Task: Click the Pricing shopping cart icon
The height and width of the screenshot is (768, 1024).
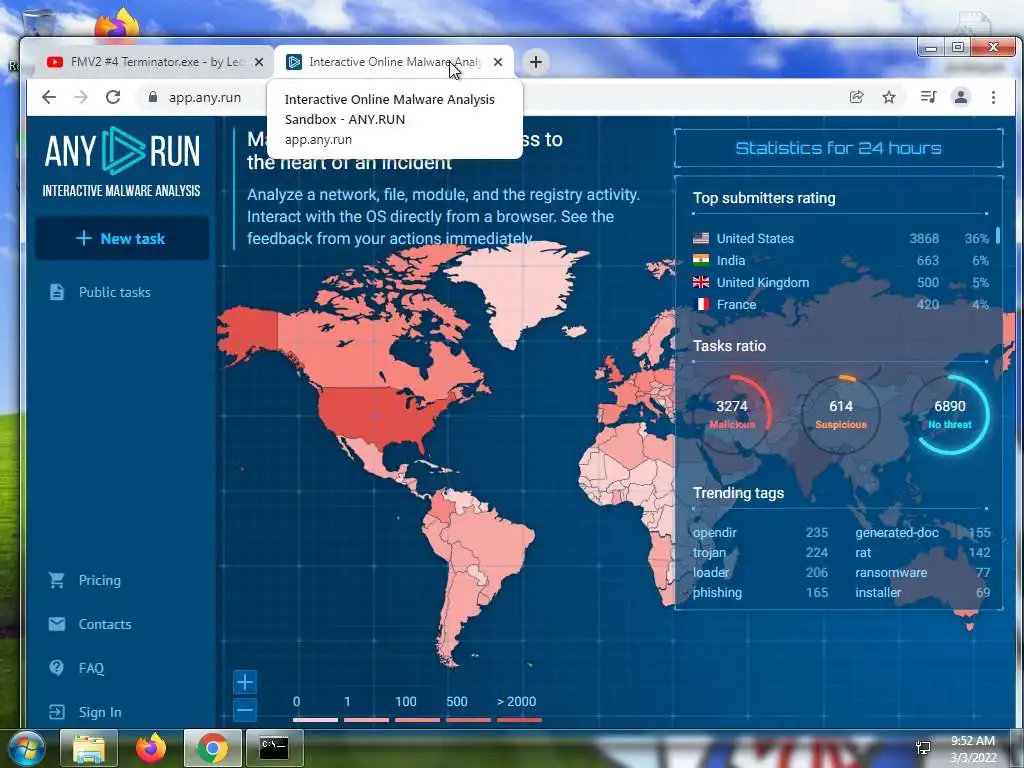Action: coord(57,580)
